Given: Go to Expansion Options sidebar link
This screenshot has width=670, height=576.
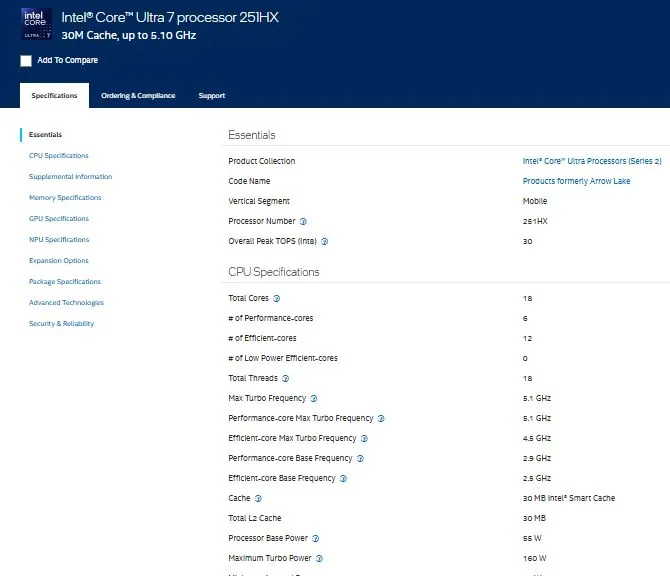Looking at the screenshot, I should [x=59, y=260].
